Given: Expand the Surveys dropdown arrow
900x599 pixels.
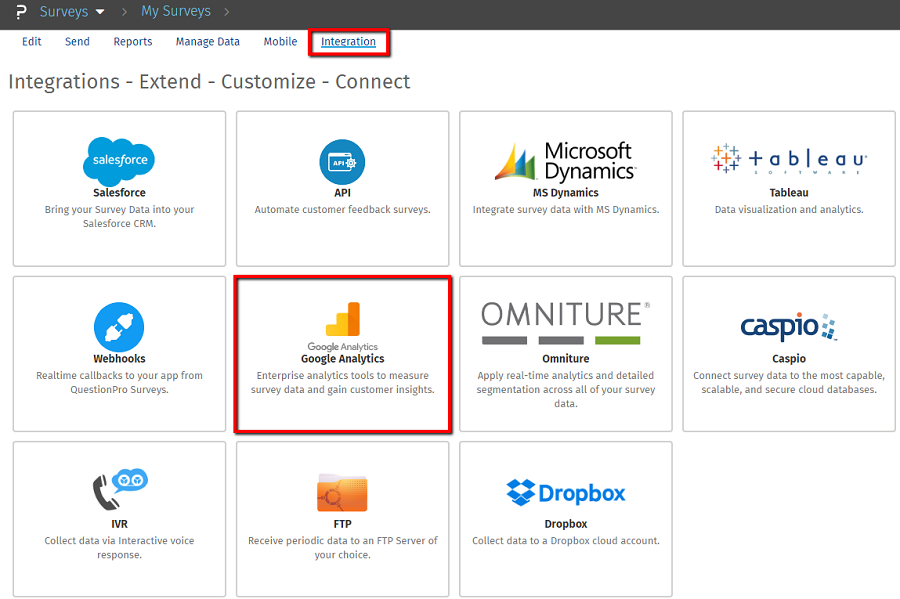Looking at the screenshot, I should pyautogui.click(x=100, y=12).
